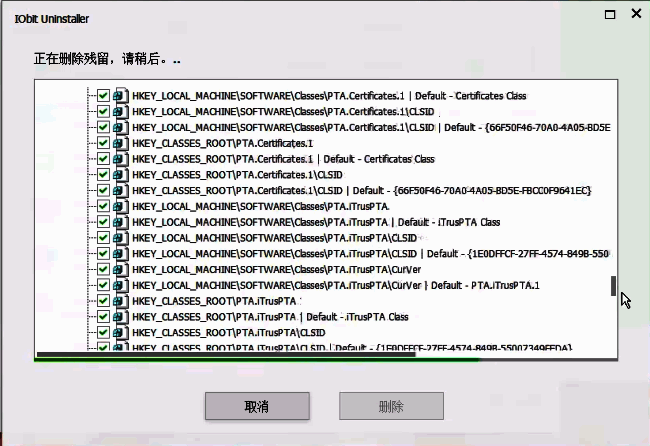The image size is (650, 446).
Task: Click registry icon beside HKEY_CLASSES_ROOT\PTA.iTrusPTA\CLSID
Action: coord(121,332)
